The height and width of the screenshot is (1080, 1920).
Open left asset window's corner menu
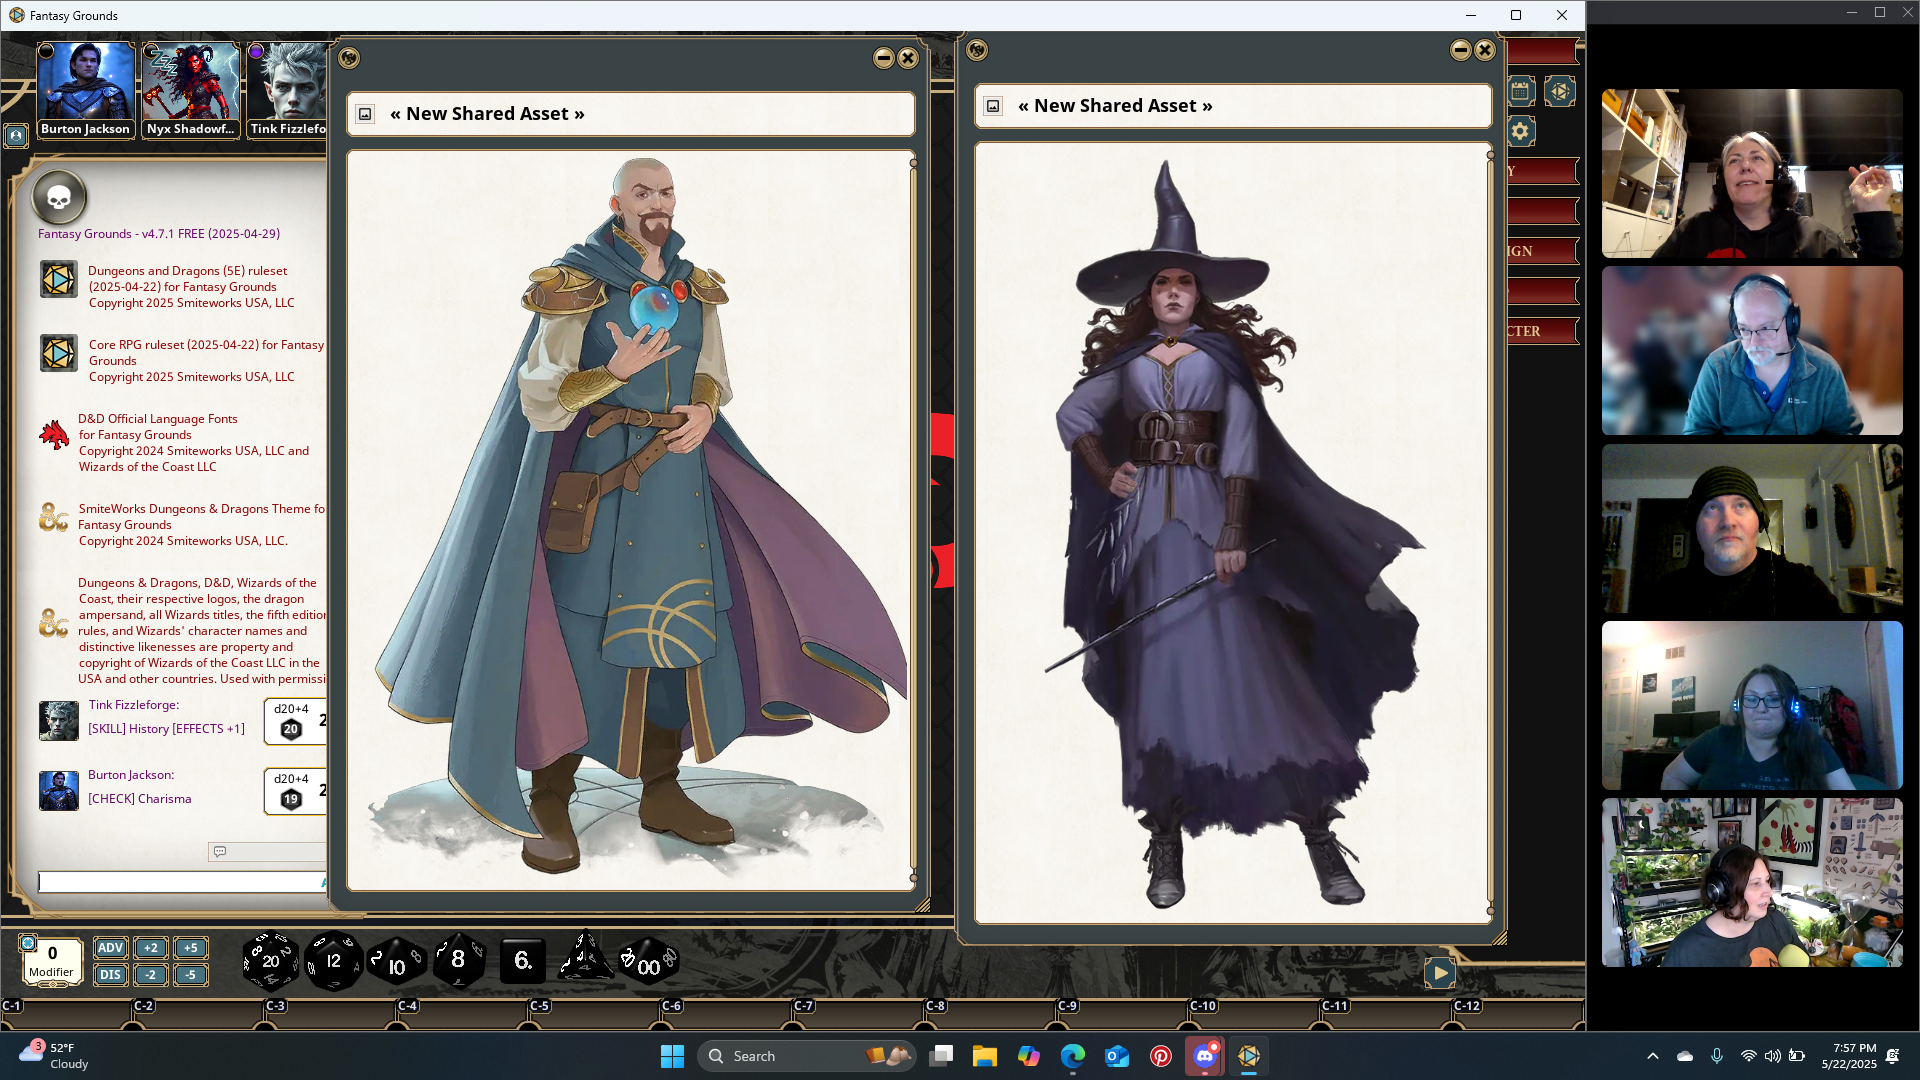(349, 58)
